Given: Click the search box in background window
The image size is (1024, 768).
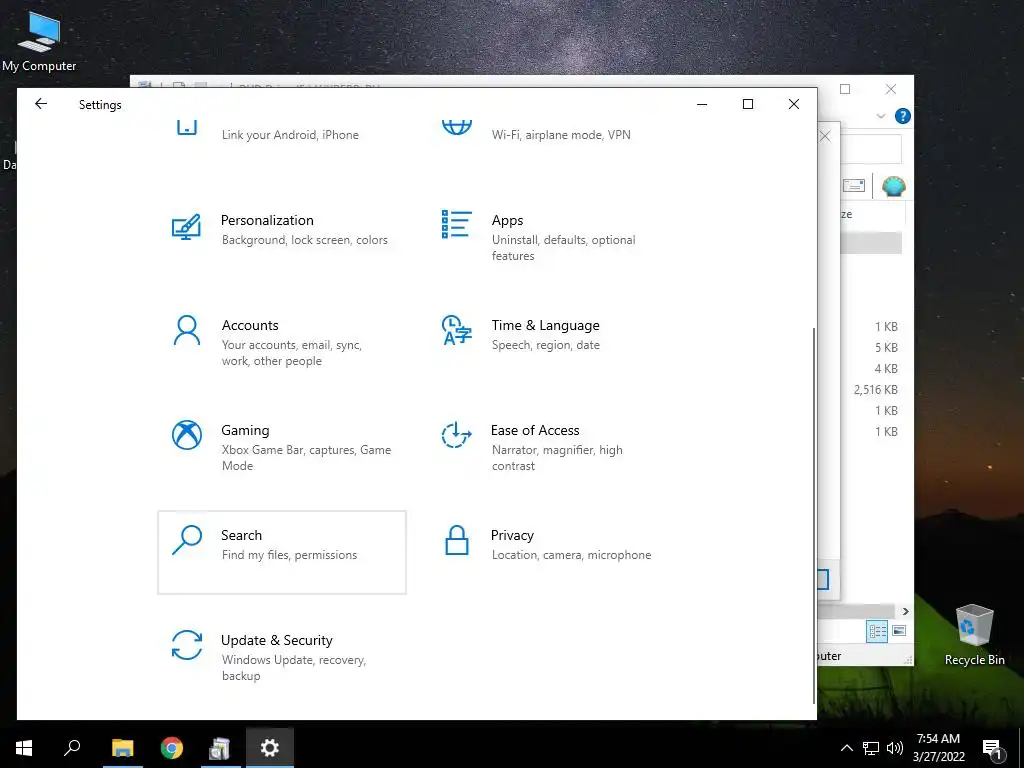Looking at the screenshot, I should [871, 150].
